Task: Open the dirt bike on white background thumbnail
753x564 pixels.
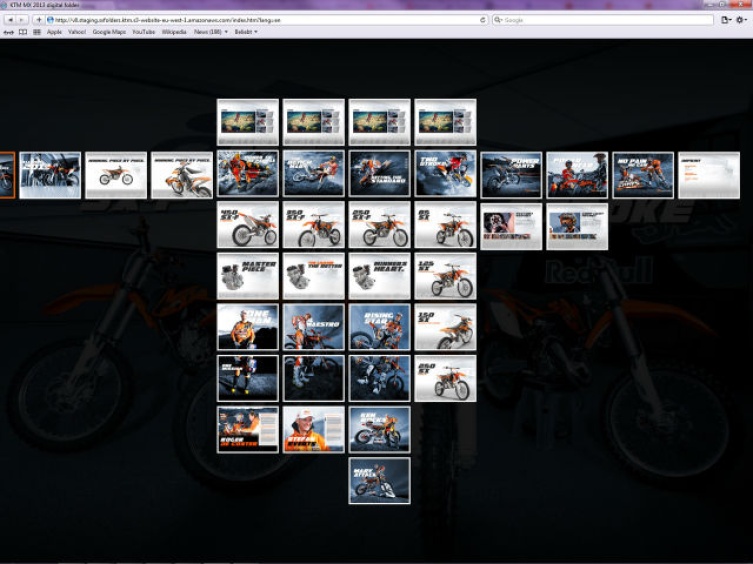Action: [x=116, y=175]
